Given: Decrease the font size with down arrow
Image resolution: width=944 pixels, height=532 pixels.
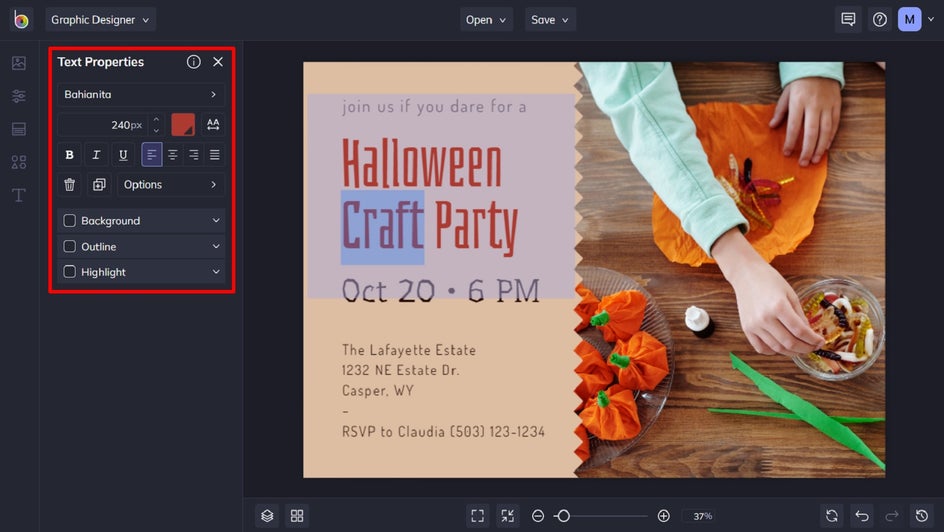Looking at the screenshot, I should point(156,131).
